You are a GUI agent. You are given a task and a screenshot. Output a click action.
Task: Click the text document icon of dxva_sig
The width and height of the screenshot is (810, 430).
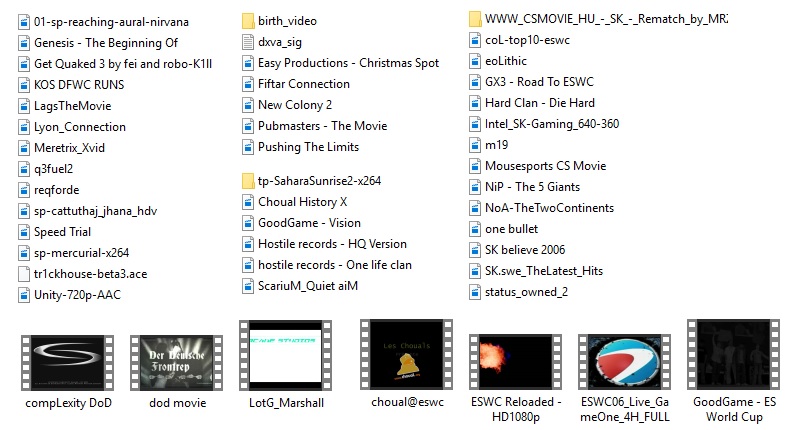coord(248,42)
